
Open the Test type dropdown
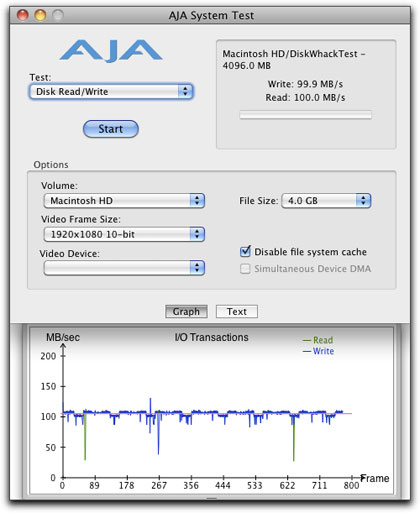coord(111,92)
